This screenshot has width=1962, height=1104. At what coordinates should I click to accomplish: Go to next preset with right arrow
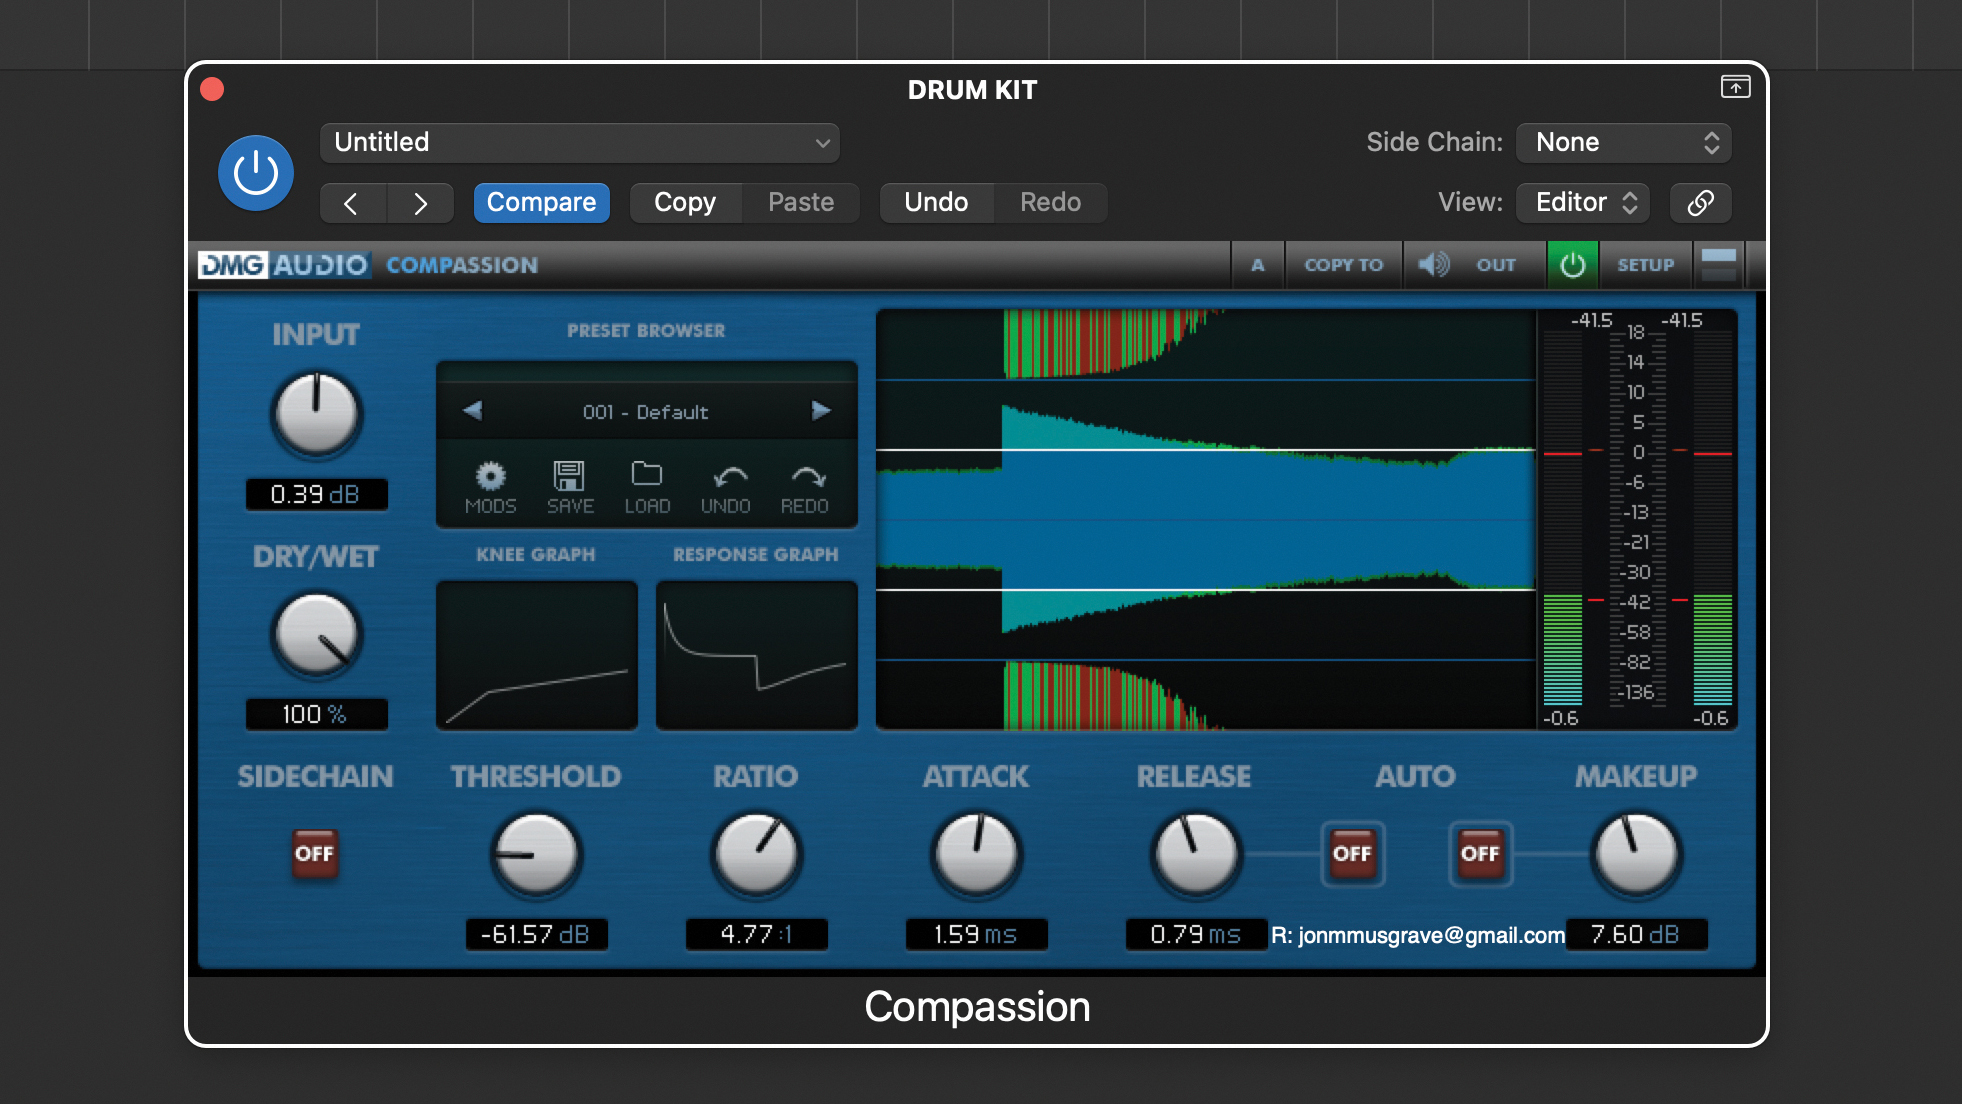821,411
